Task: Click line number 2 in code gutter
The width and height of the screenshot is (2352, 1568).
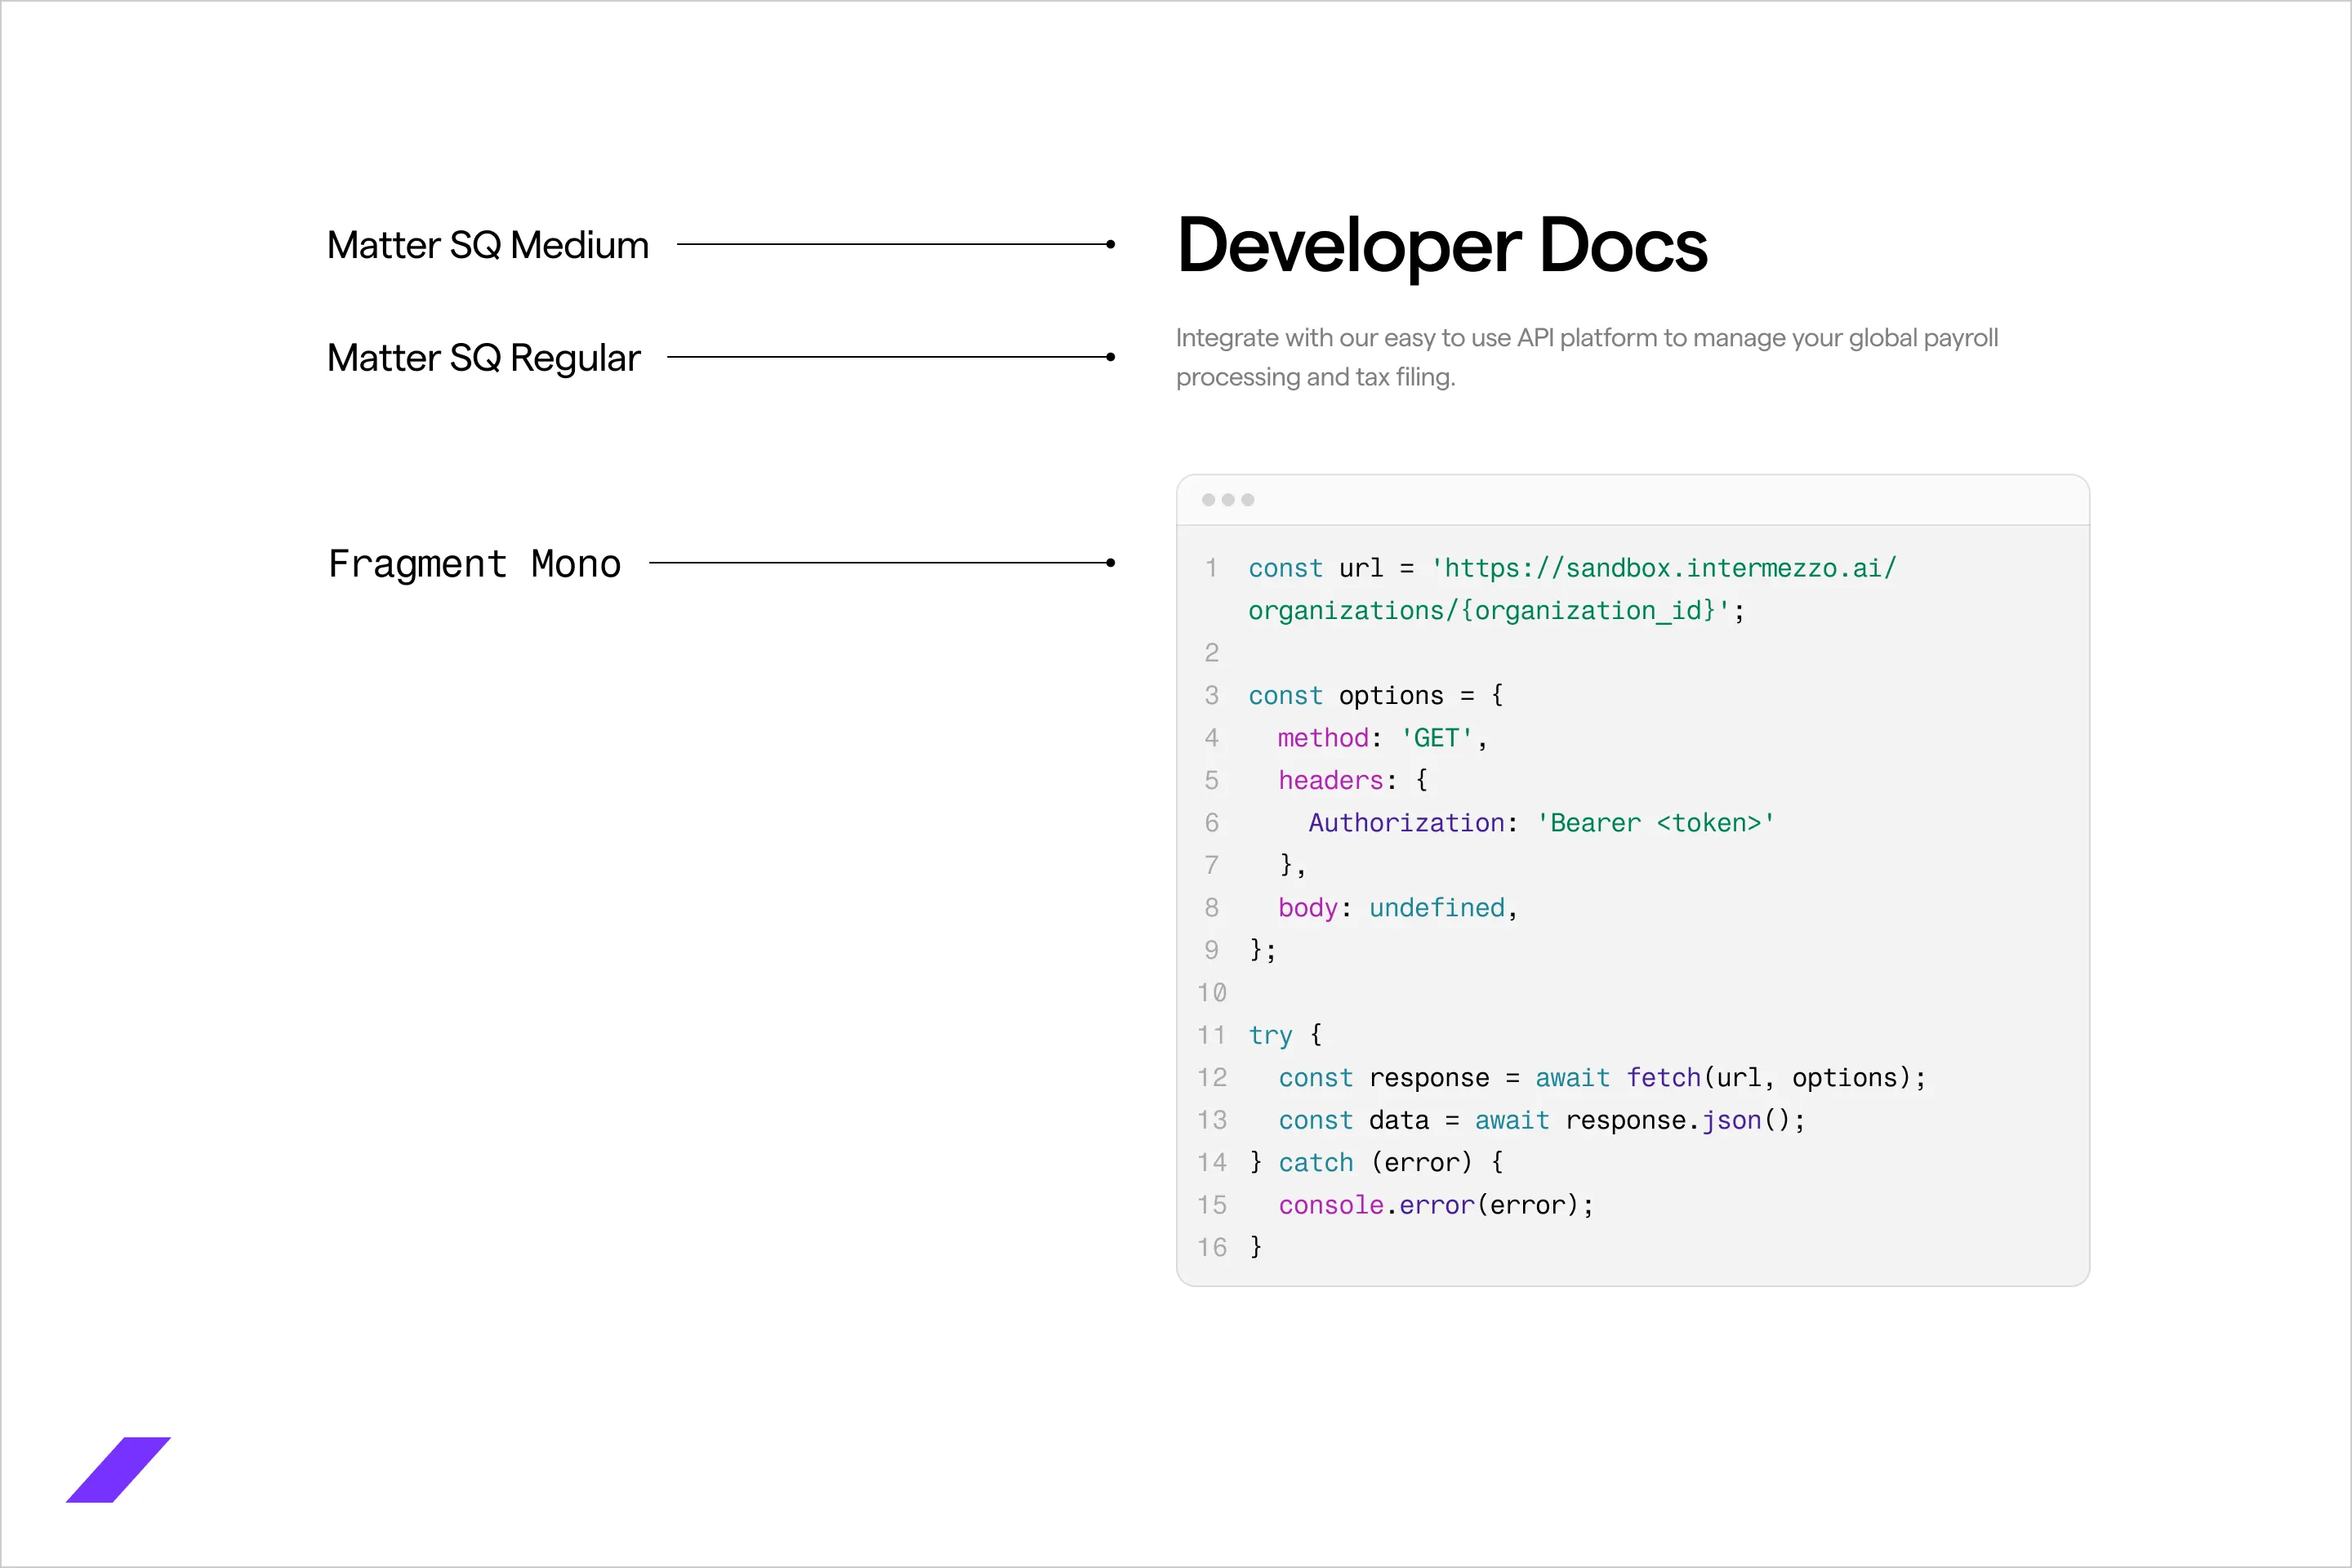Action: coord(1212,653)
